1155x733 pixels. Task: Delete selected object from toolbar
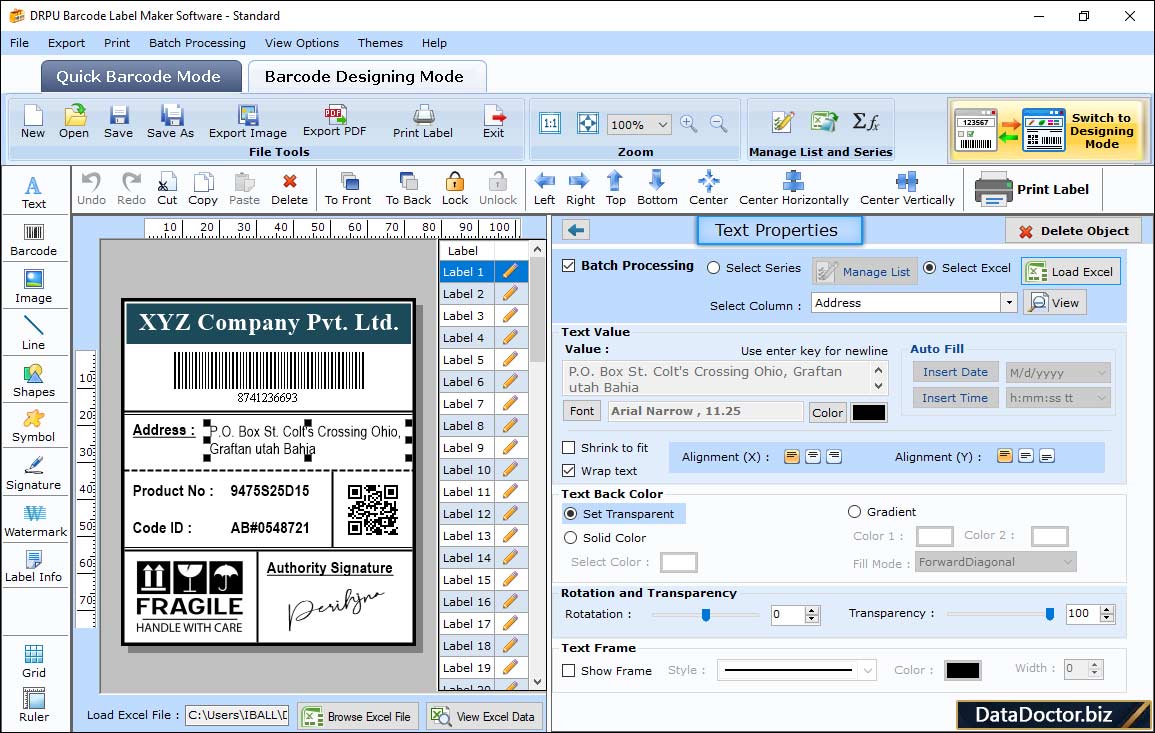click(x=289, y=189)
